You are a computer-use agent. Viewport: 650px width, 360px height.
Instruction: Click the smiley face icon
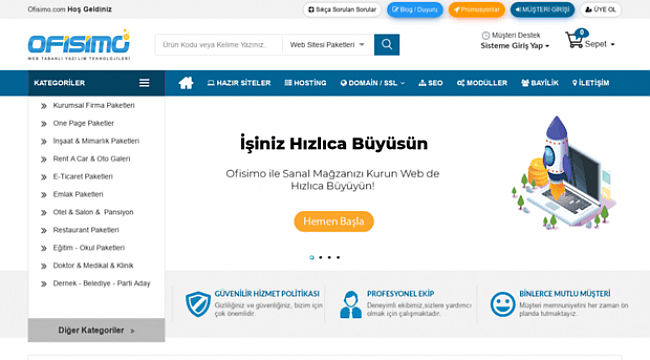[502, 304]
